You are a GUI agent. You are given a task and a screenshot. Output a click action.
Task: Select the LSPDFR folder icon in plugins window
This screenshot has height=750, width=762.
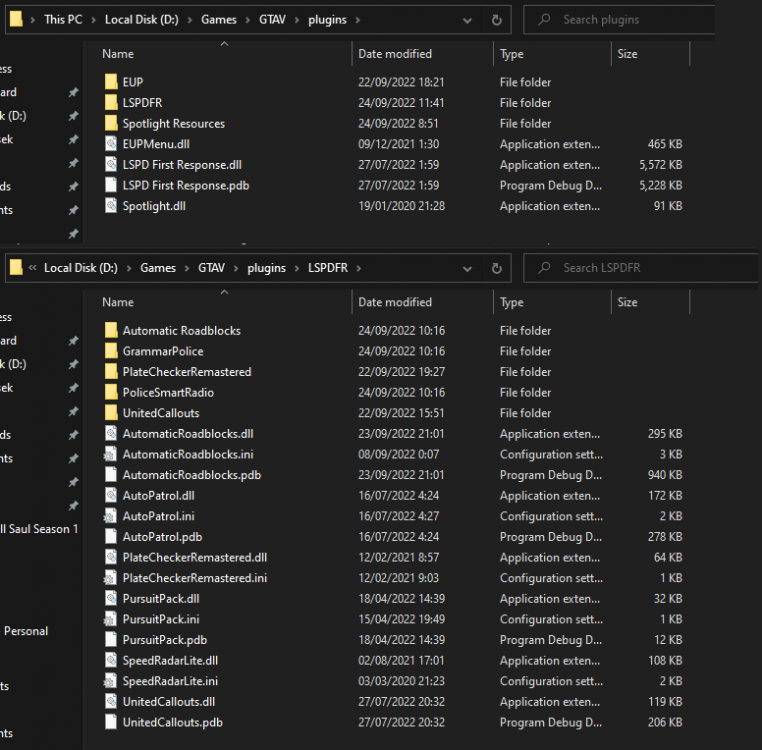(x=111, y=103)
